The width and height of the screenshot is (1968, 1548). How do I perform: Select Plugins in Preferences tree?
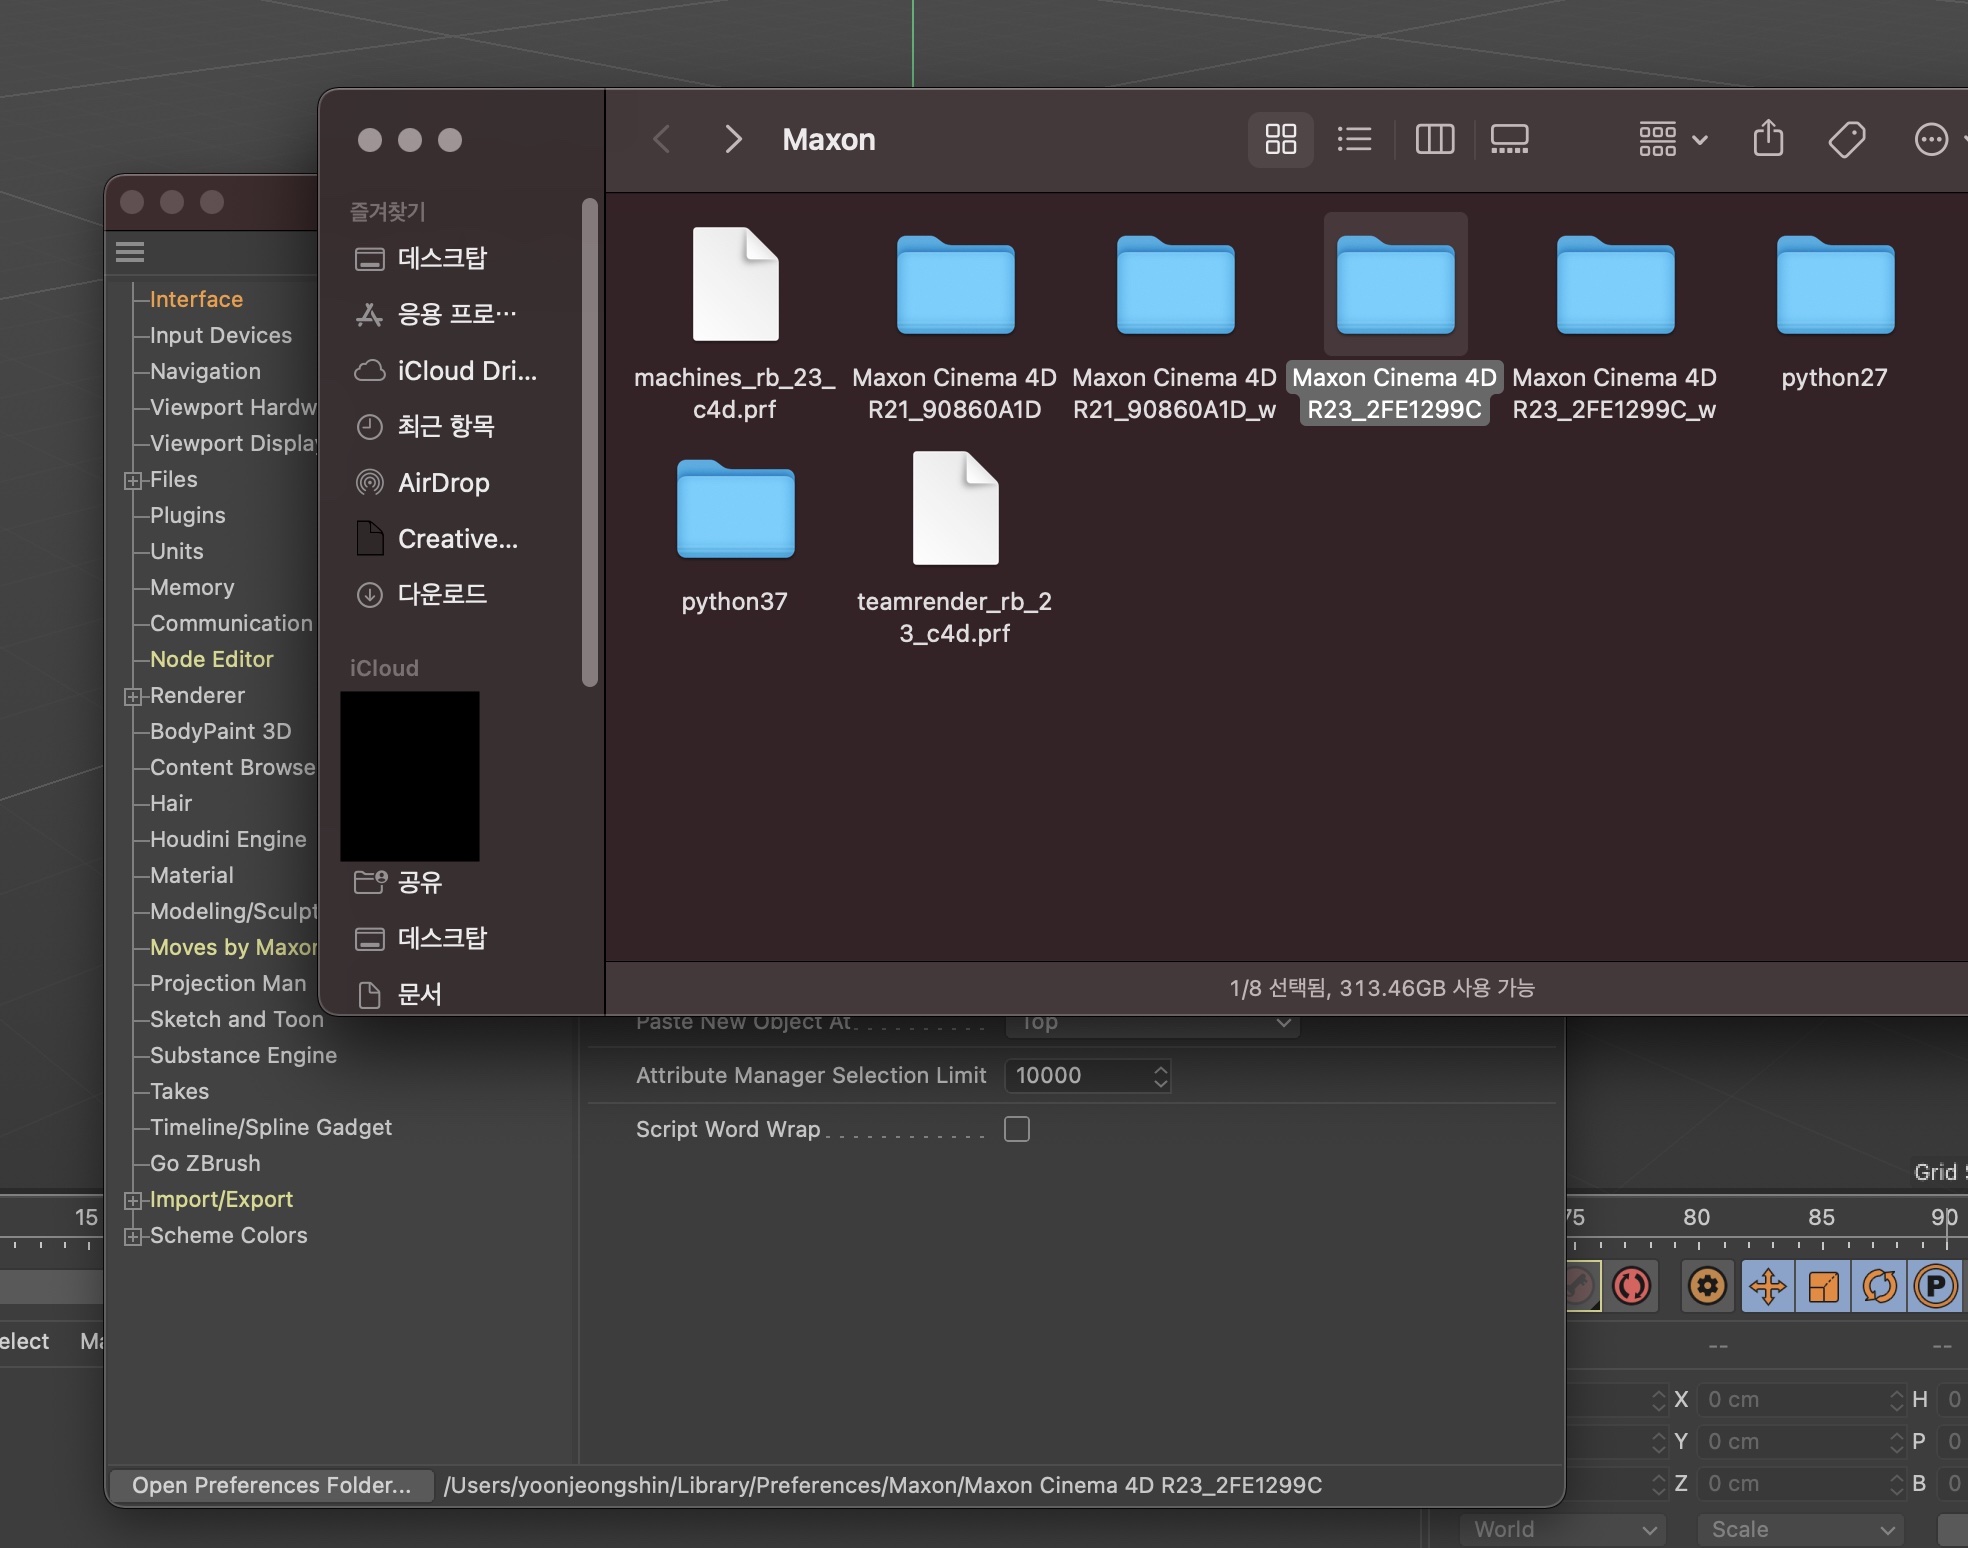187,515
